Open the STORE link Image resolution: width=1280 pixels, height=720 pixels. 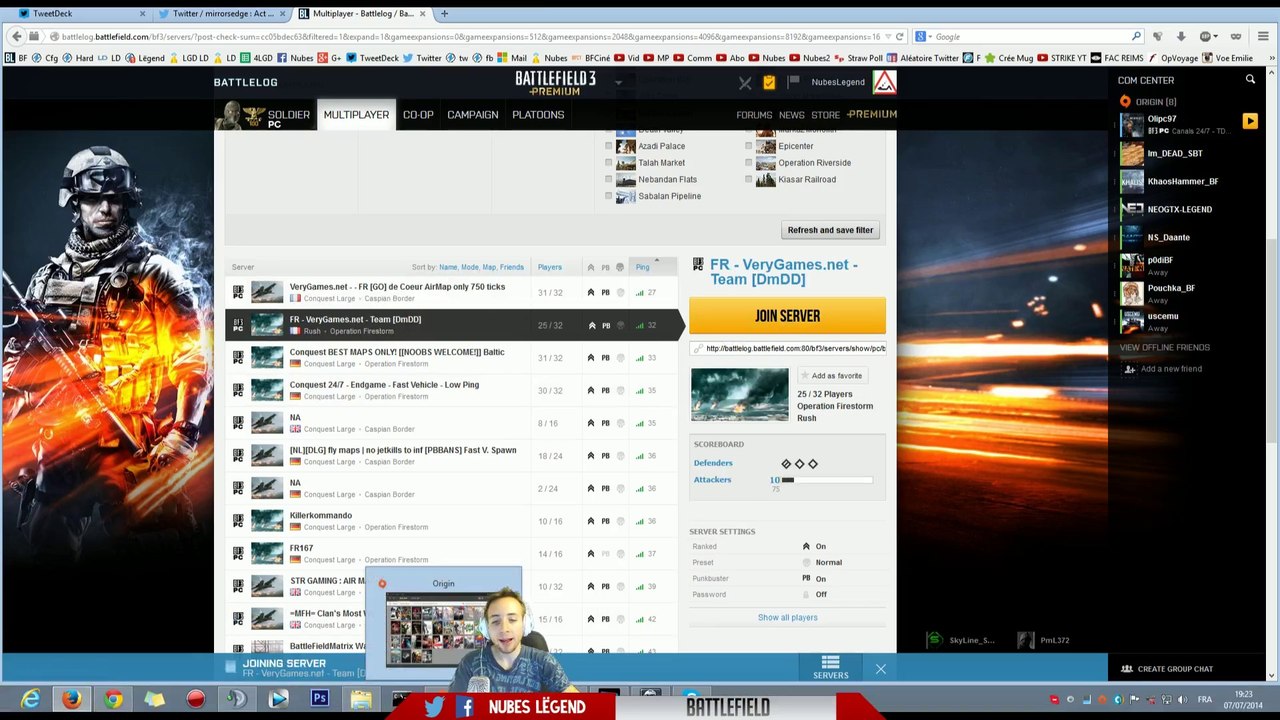(825, 115)
